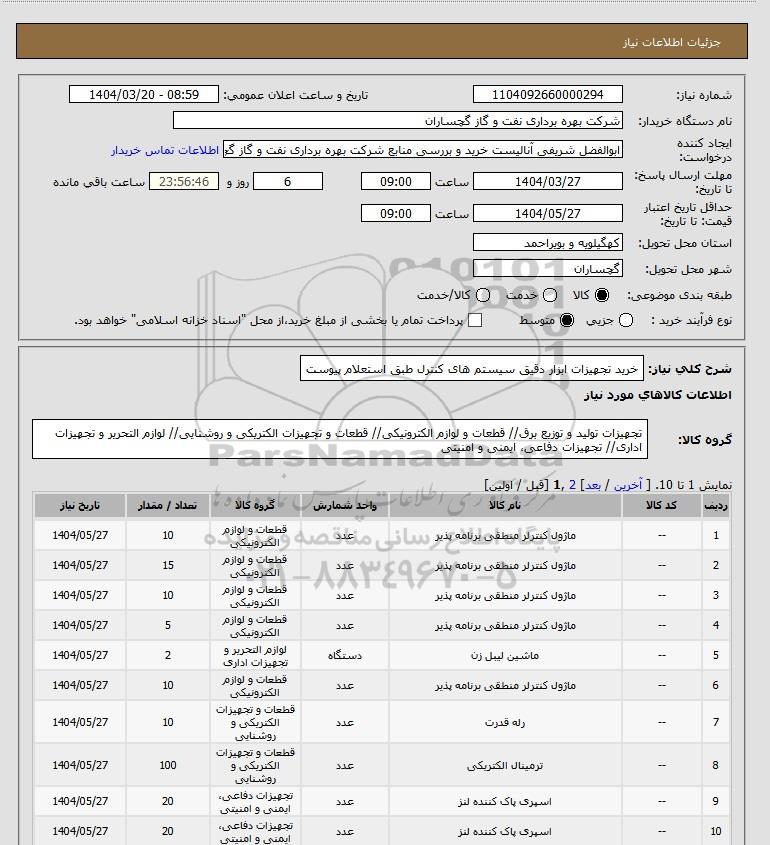Select item name ترمینال الکتریکی
Viewport: 770px width, 845px height.
pos(505,765)
